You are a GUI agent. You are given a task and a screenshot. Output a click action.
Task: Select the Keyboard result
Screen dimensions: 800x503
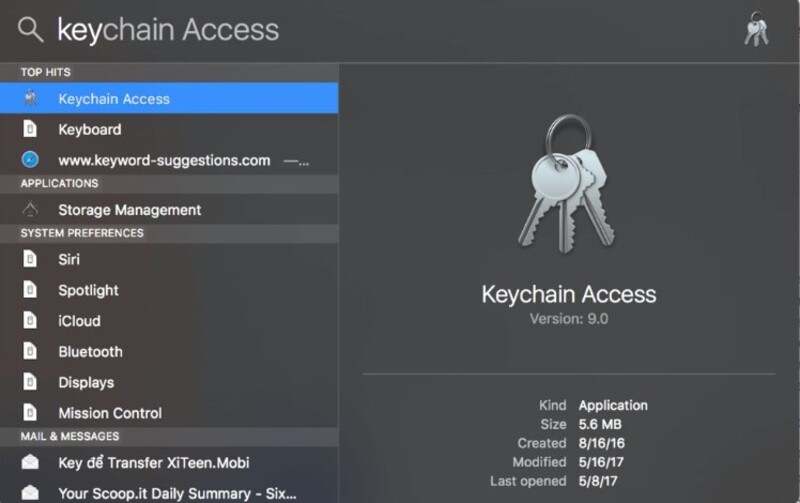coord(169,129)
